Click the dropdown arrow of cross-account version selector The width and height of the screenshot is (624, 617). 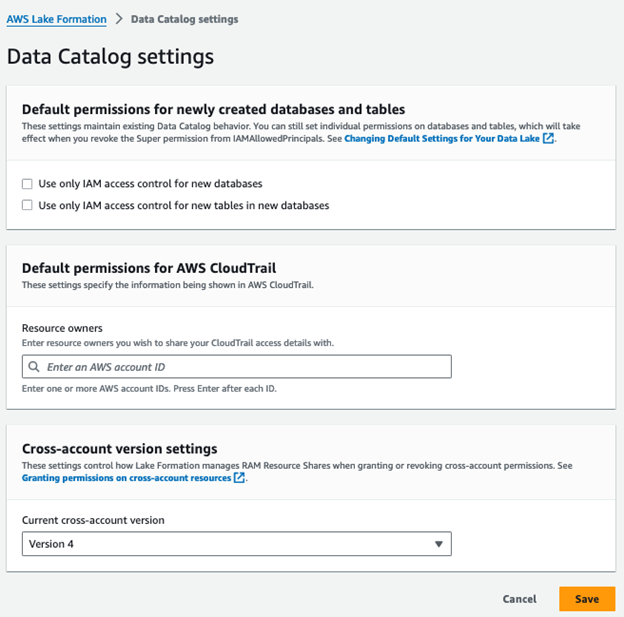coord(438,544)
